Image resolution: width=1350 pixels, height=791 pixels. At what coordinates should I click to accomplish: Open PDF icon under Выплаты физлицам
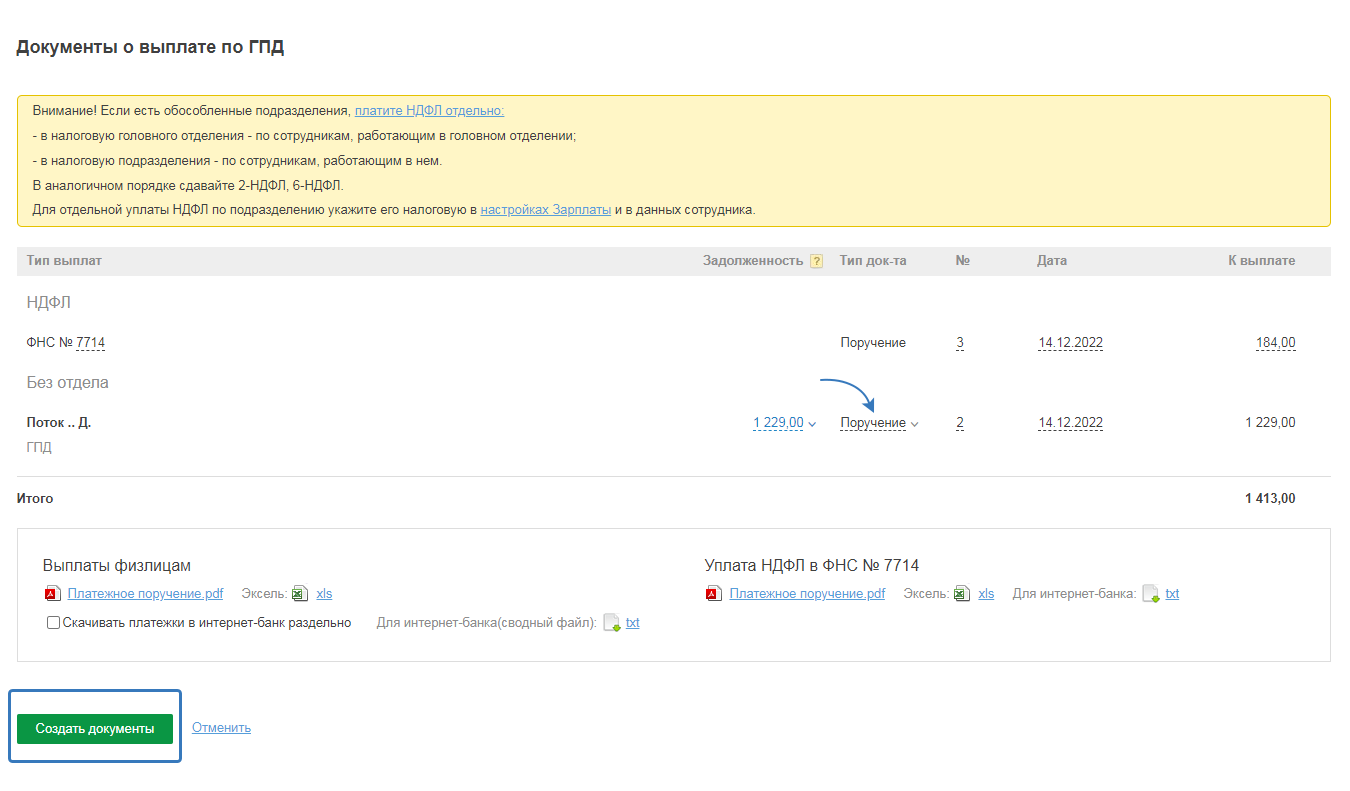(52, 594)
